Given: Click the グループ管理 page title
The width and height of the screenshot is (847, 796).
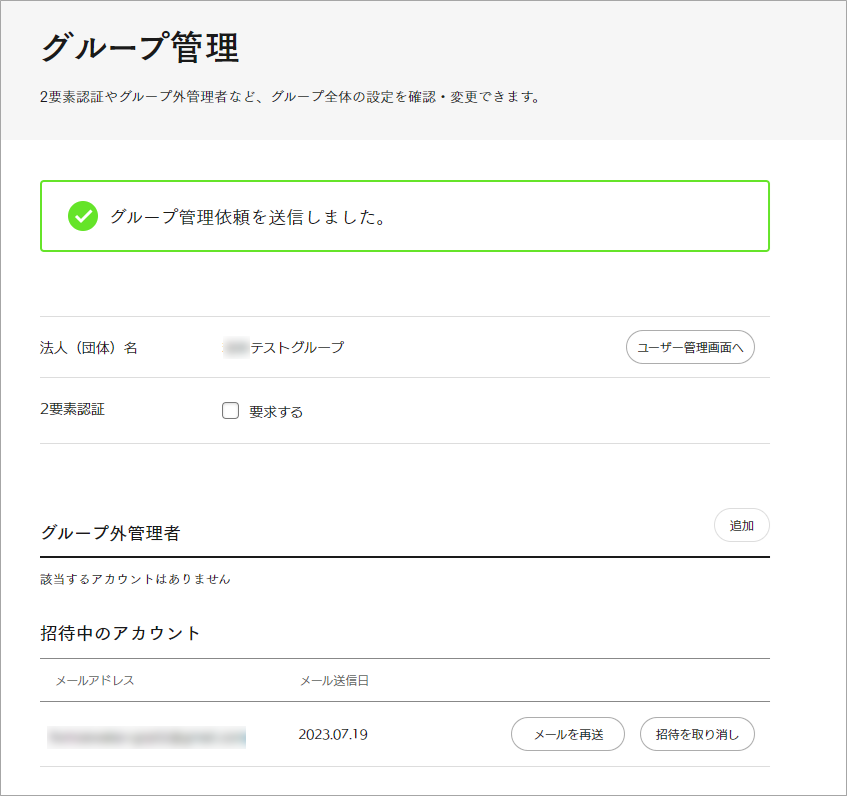Looking at the screenshot, I should click(x=140, y=48).
